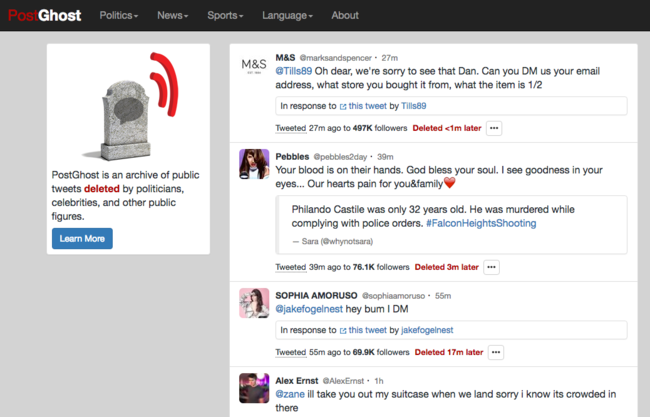Open more options for Pebbles tweet
650x417 pixels.
[x=491, y=267]
